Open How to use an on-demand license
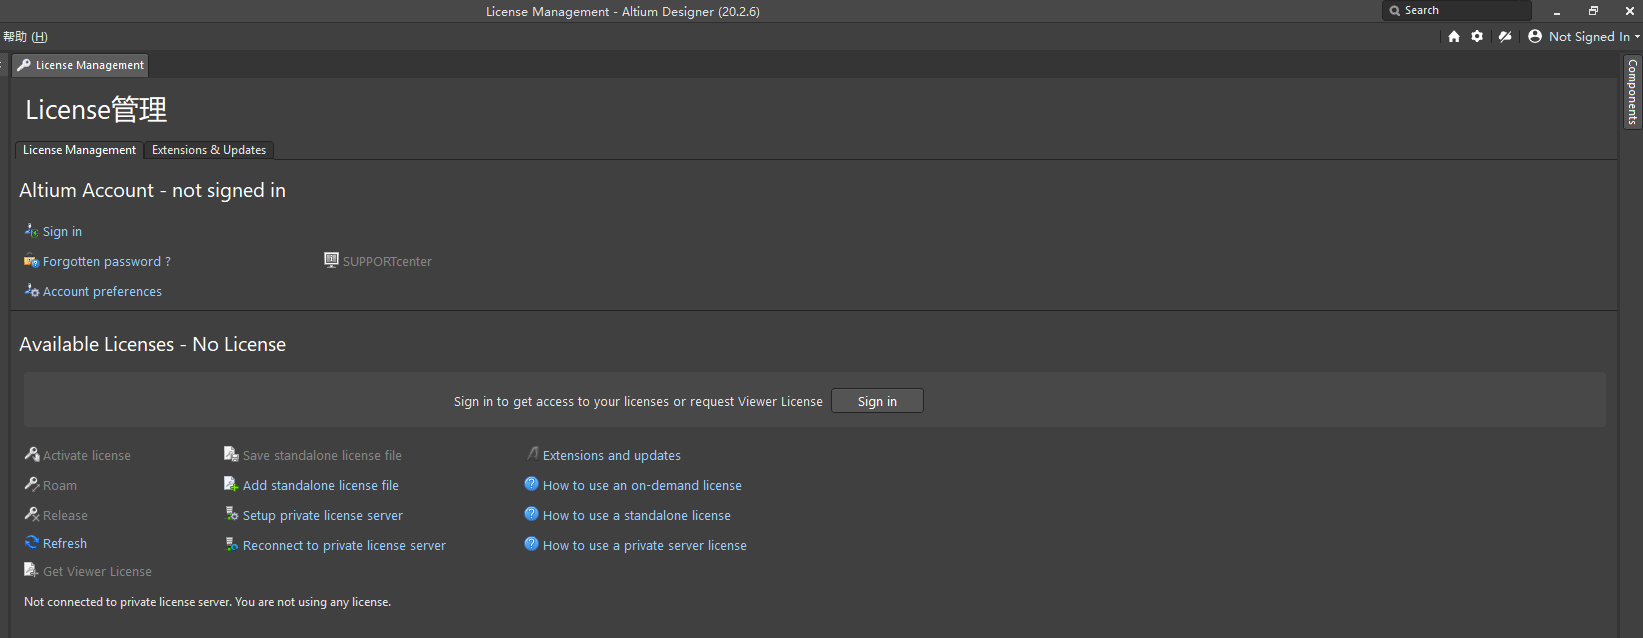Screen dimensions: 1643x638 point(642,485)
